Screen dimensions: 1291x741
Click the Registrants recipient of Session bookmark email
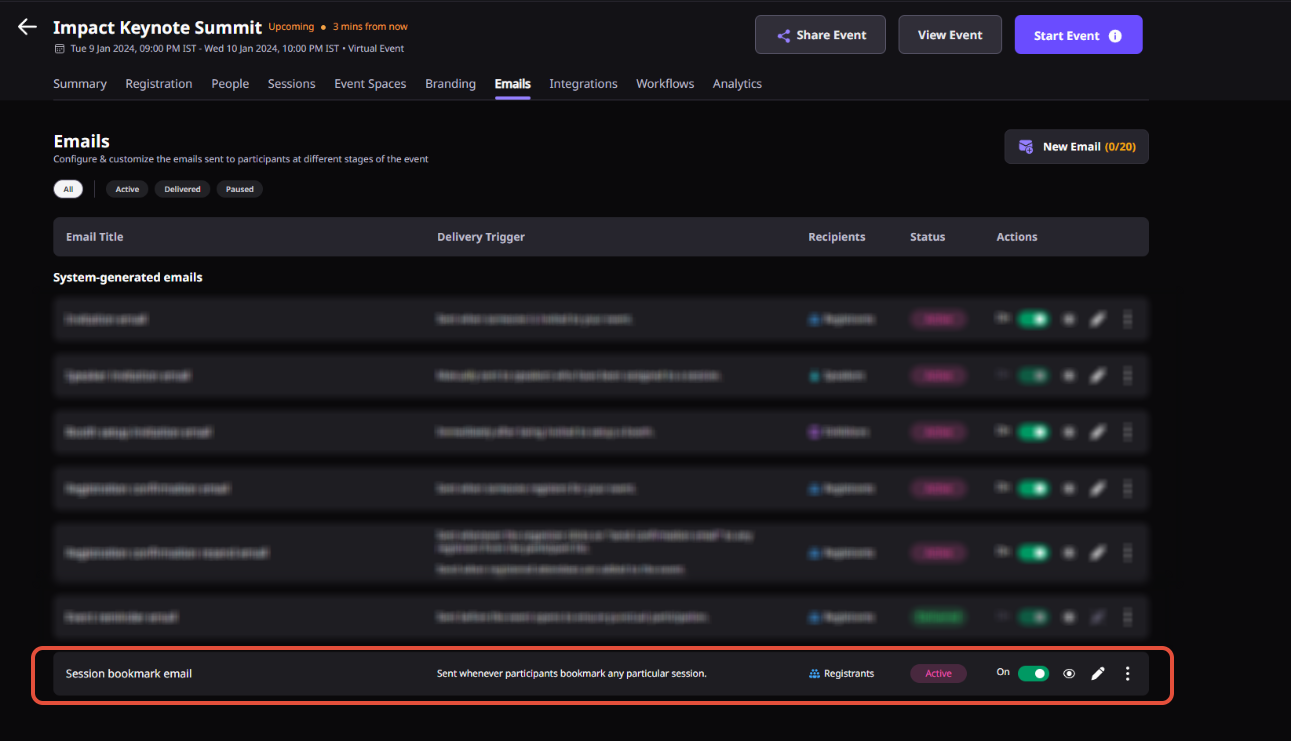[841, 674]
